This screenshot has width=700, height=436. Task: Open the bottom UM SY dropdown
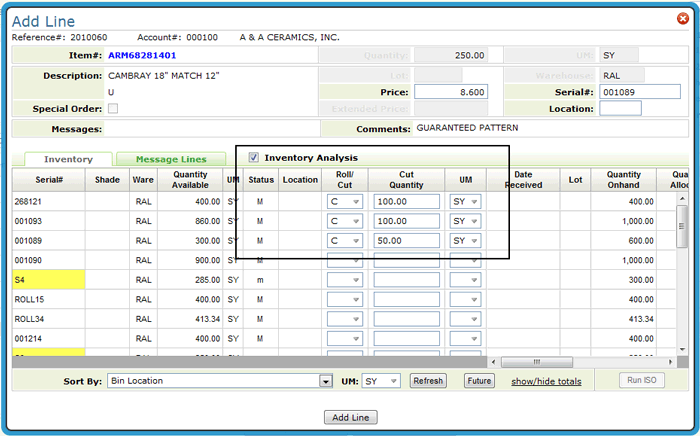point(381,381)
